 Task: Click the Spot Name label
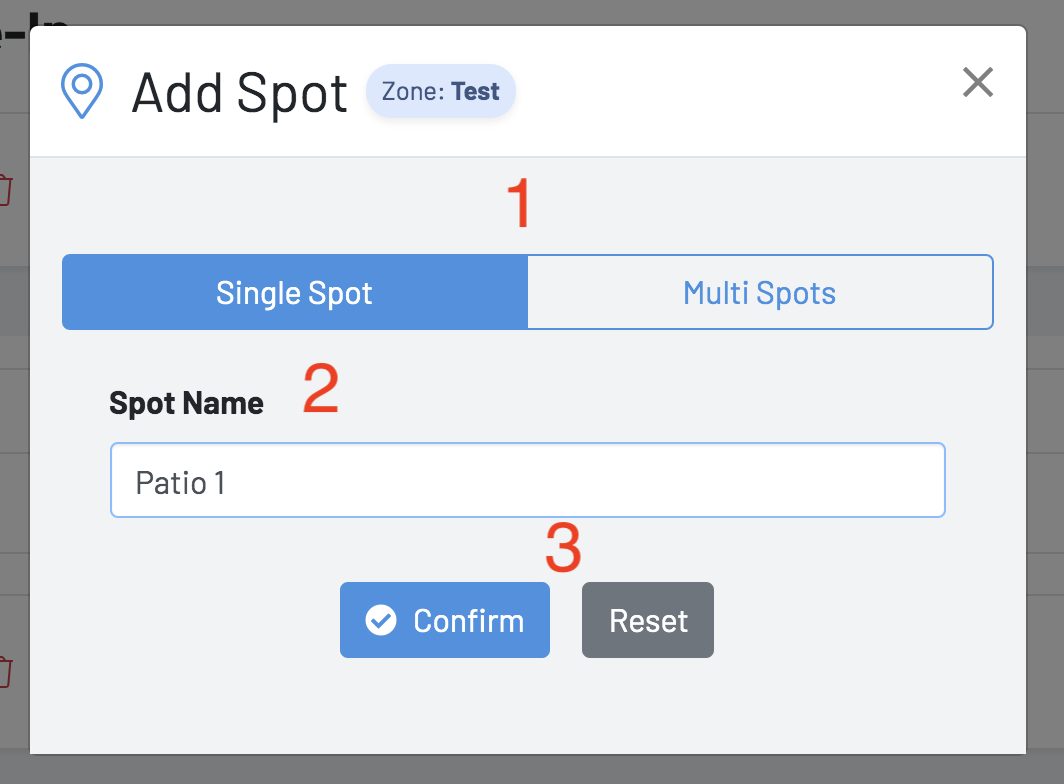pyautogui.click(x=186, y=403)
